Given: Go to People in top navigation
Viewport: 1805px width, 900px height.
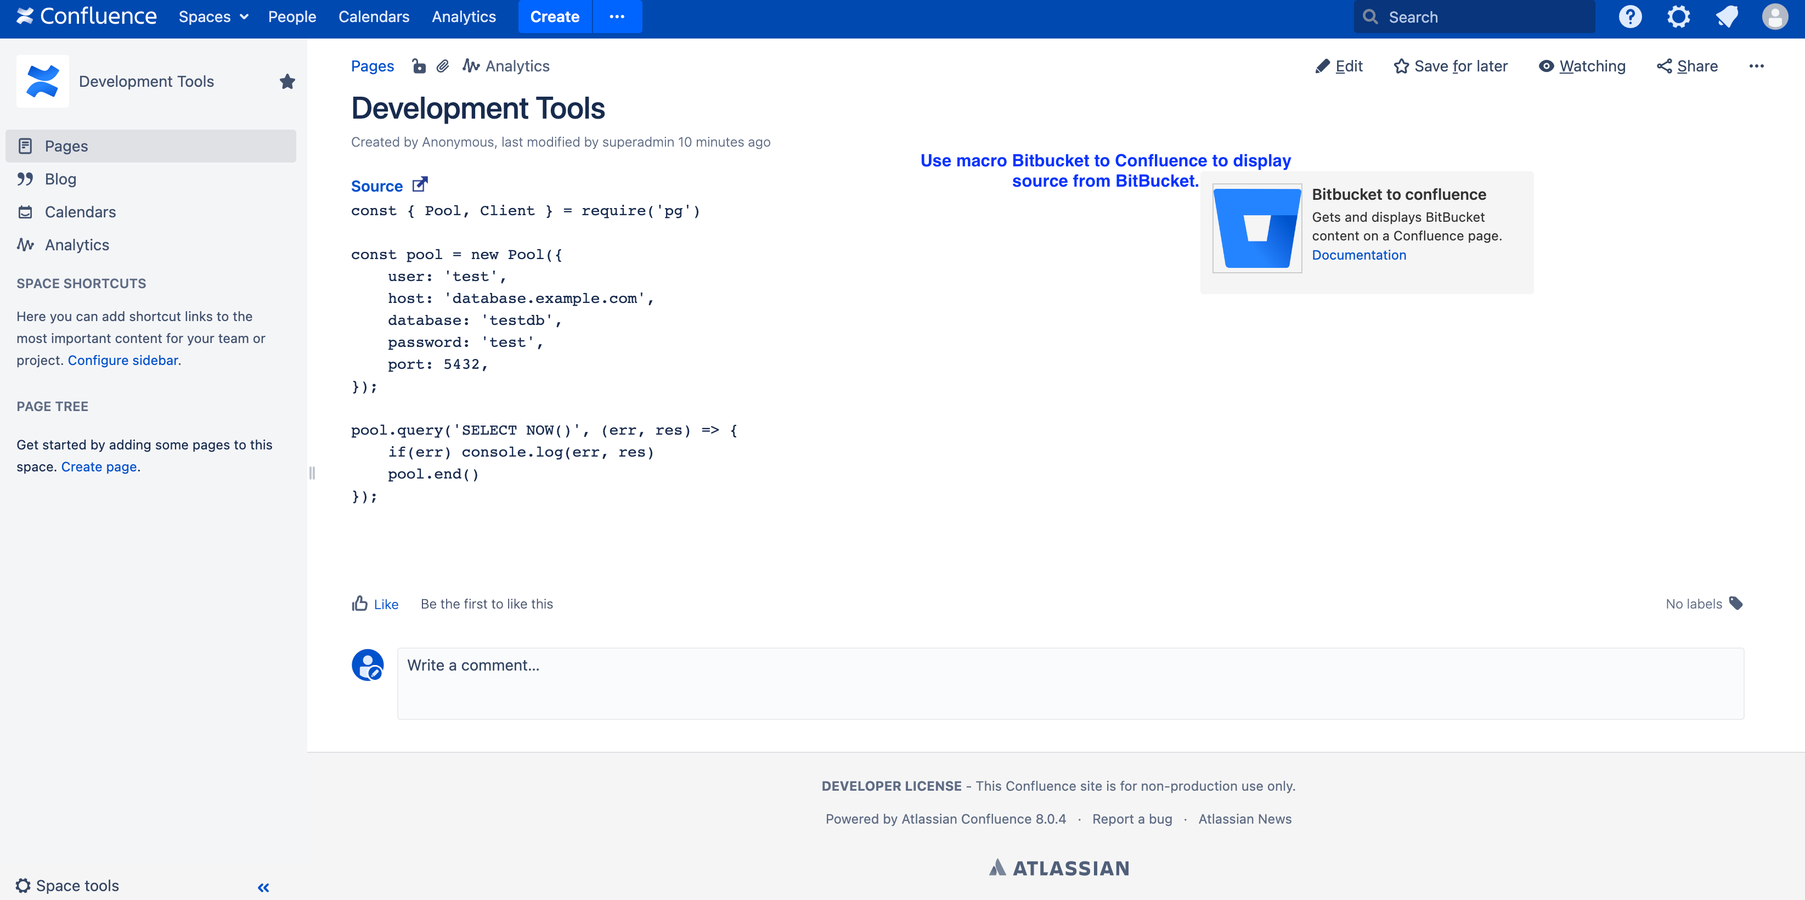Looking at the screenshot, I should 292,17.
